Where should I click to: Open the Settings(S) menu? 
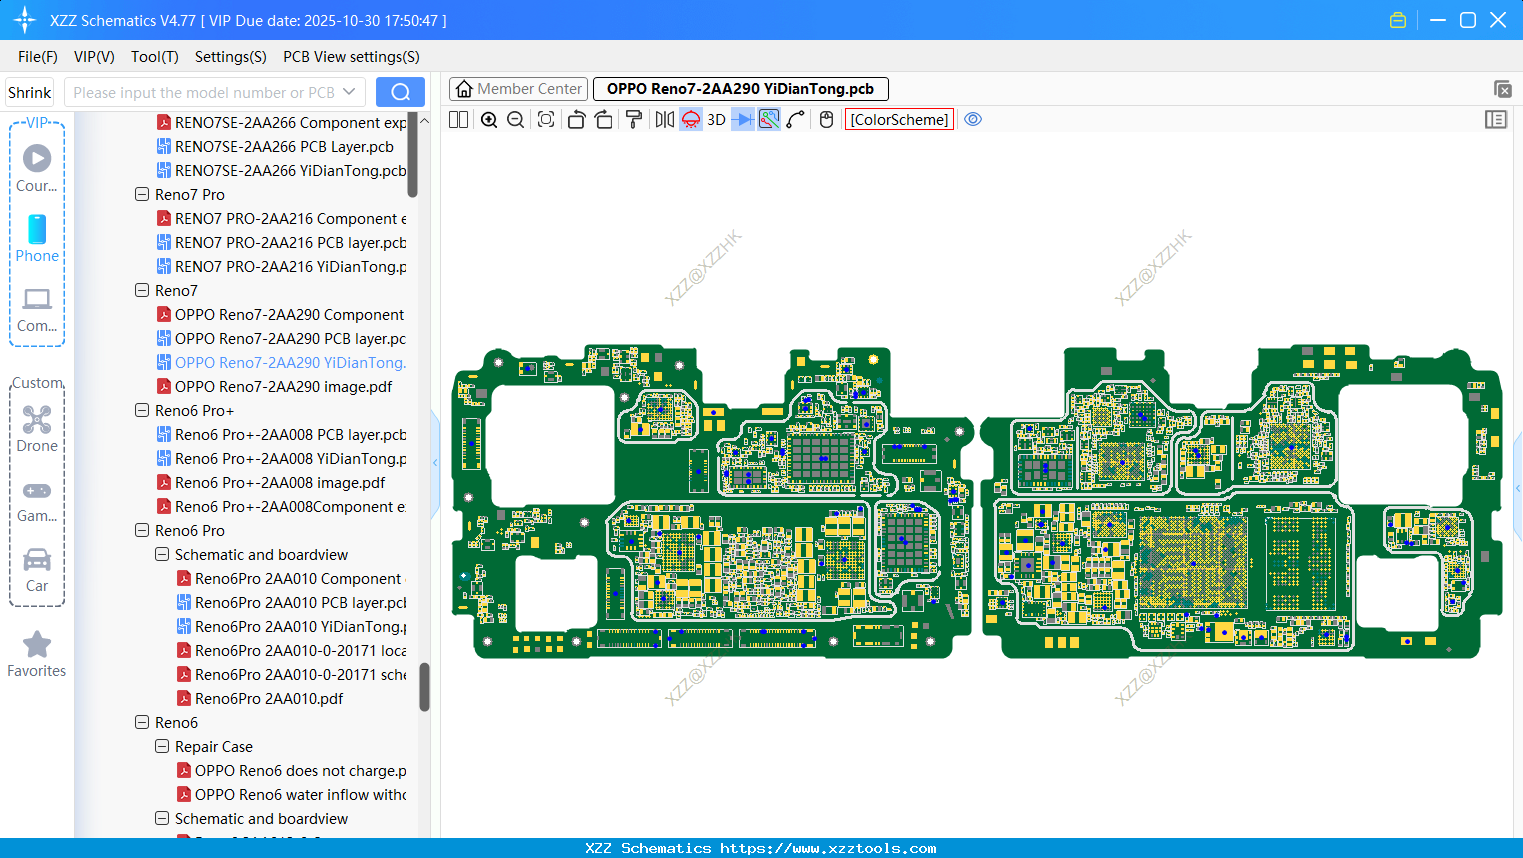[x=231, y=57]
